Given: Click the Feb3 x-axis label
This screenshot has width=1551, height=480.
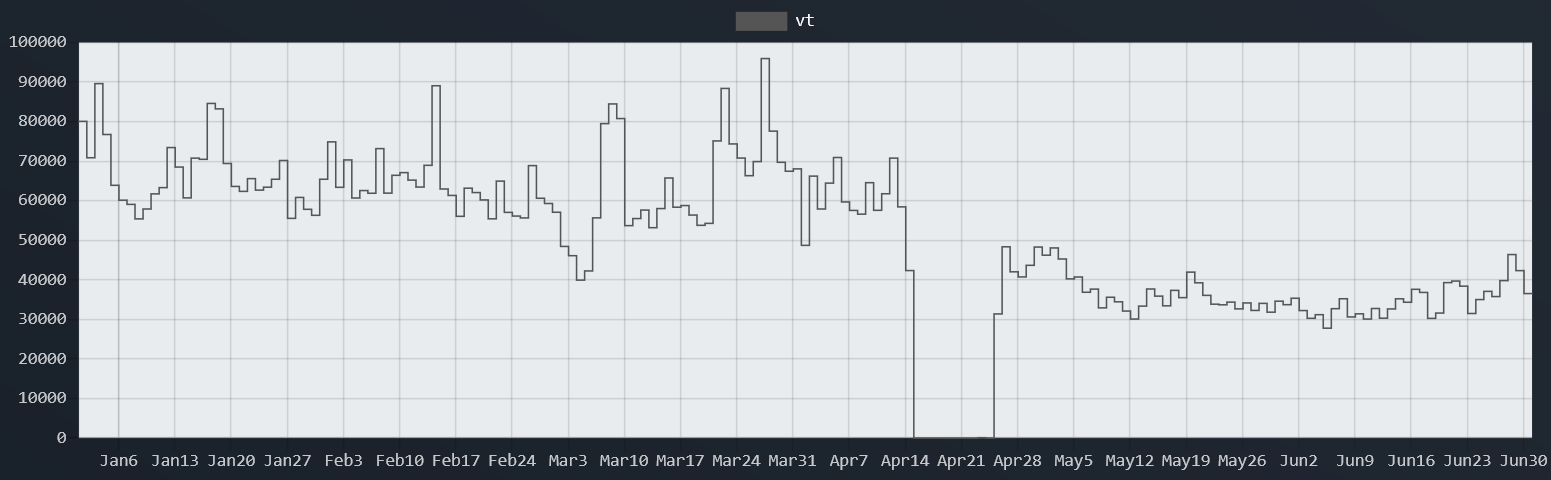Looking at the screenshot, I should pyautogui.click(x=343, y=461).
